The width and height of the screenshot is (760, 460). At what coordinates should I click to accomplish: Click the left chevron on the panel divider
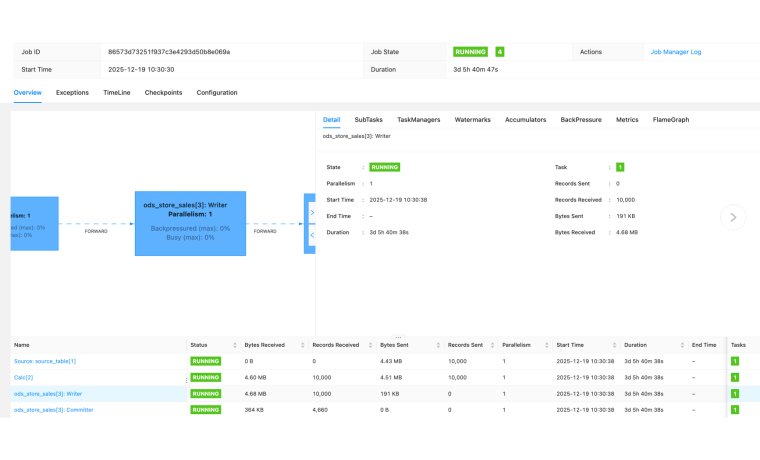click(311, 235)
